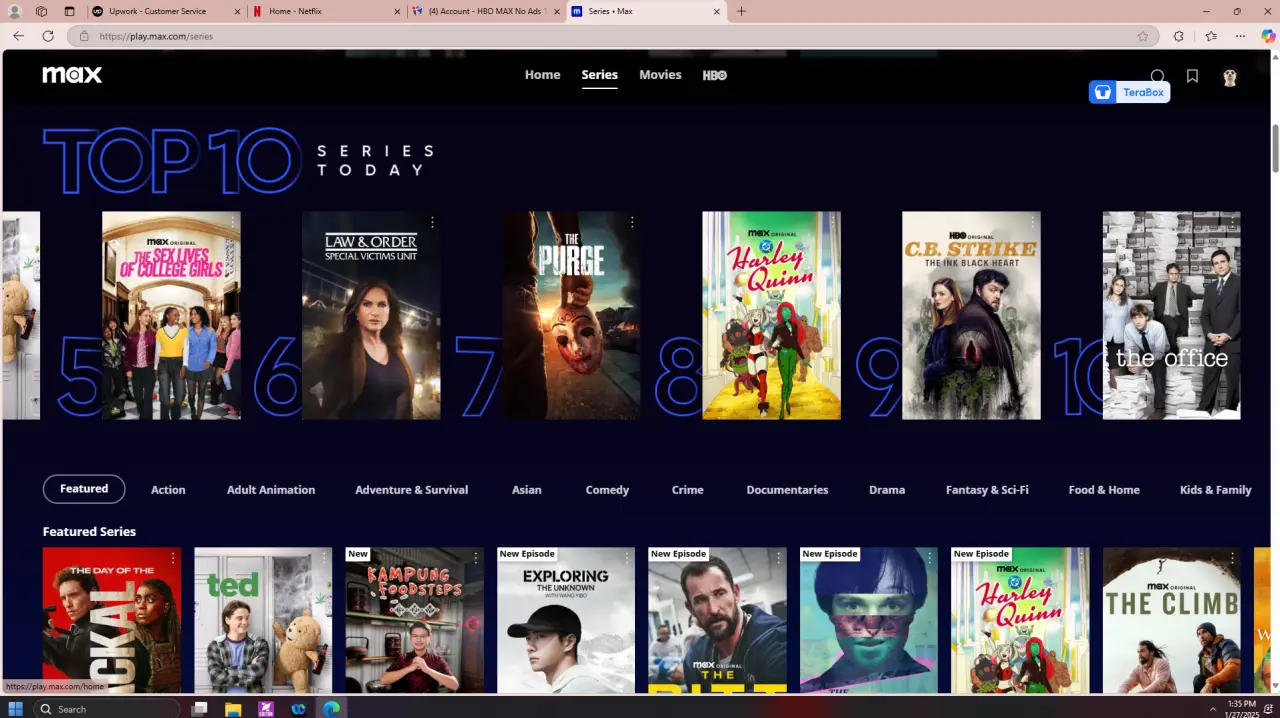1280x718 pixels.
Task: Open the Max search icon
Action: 1158,76
